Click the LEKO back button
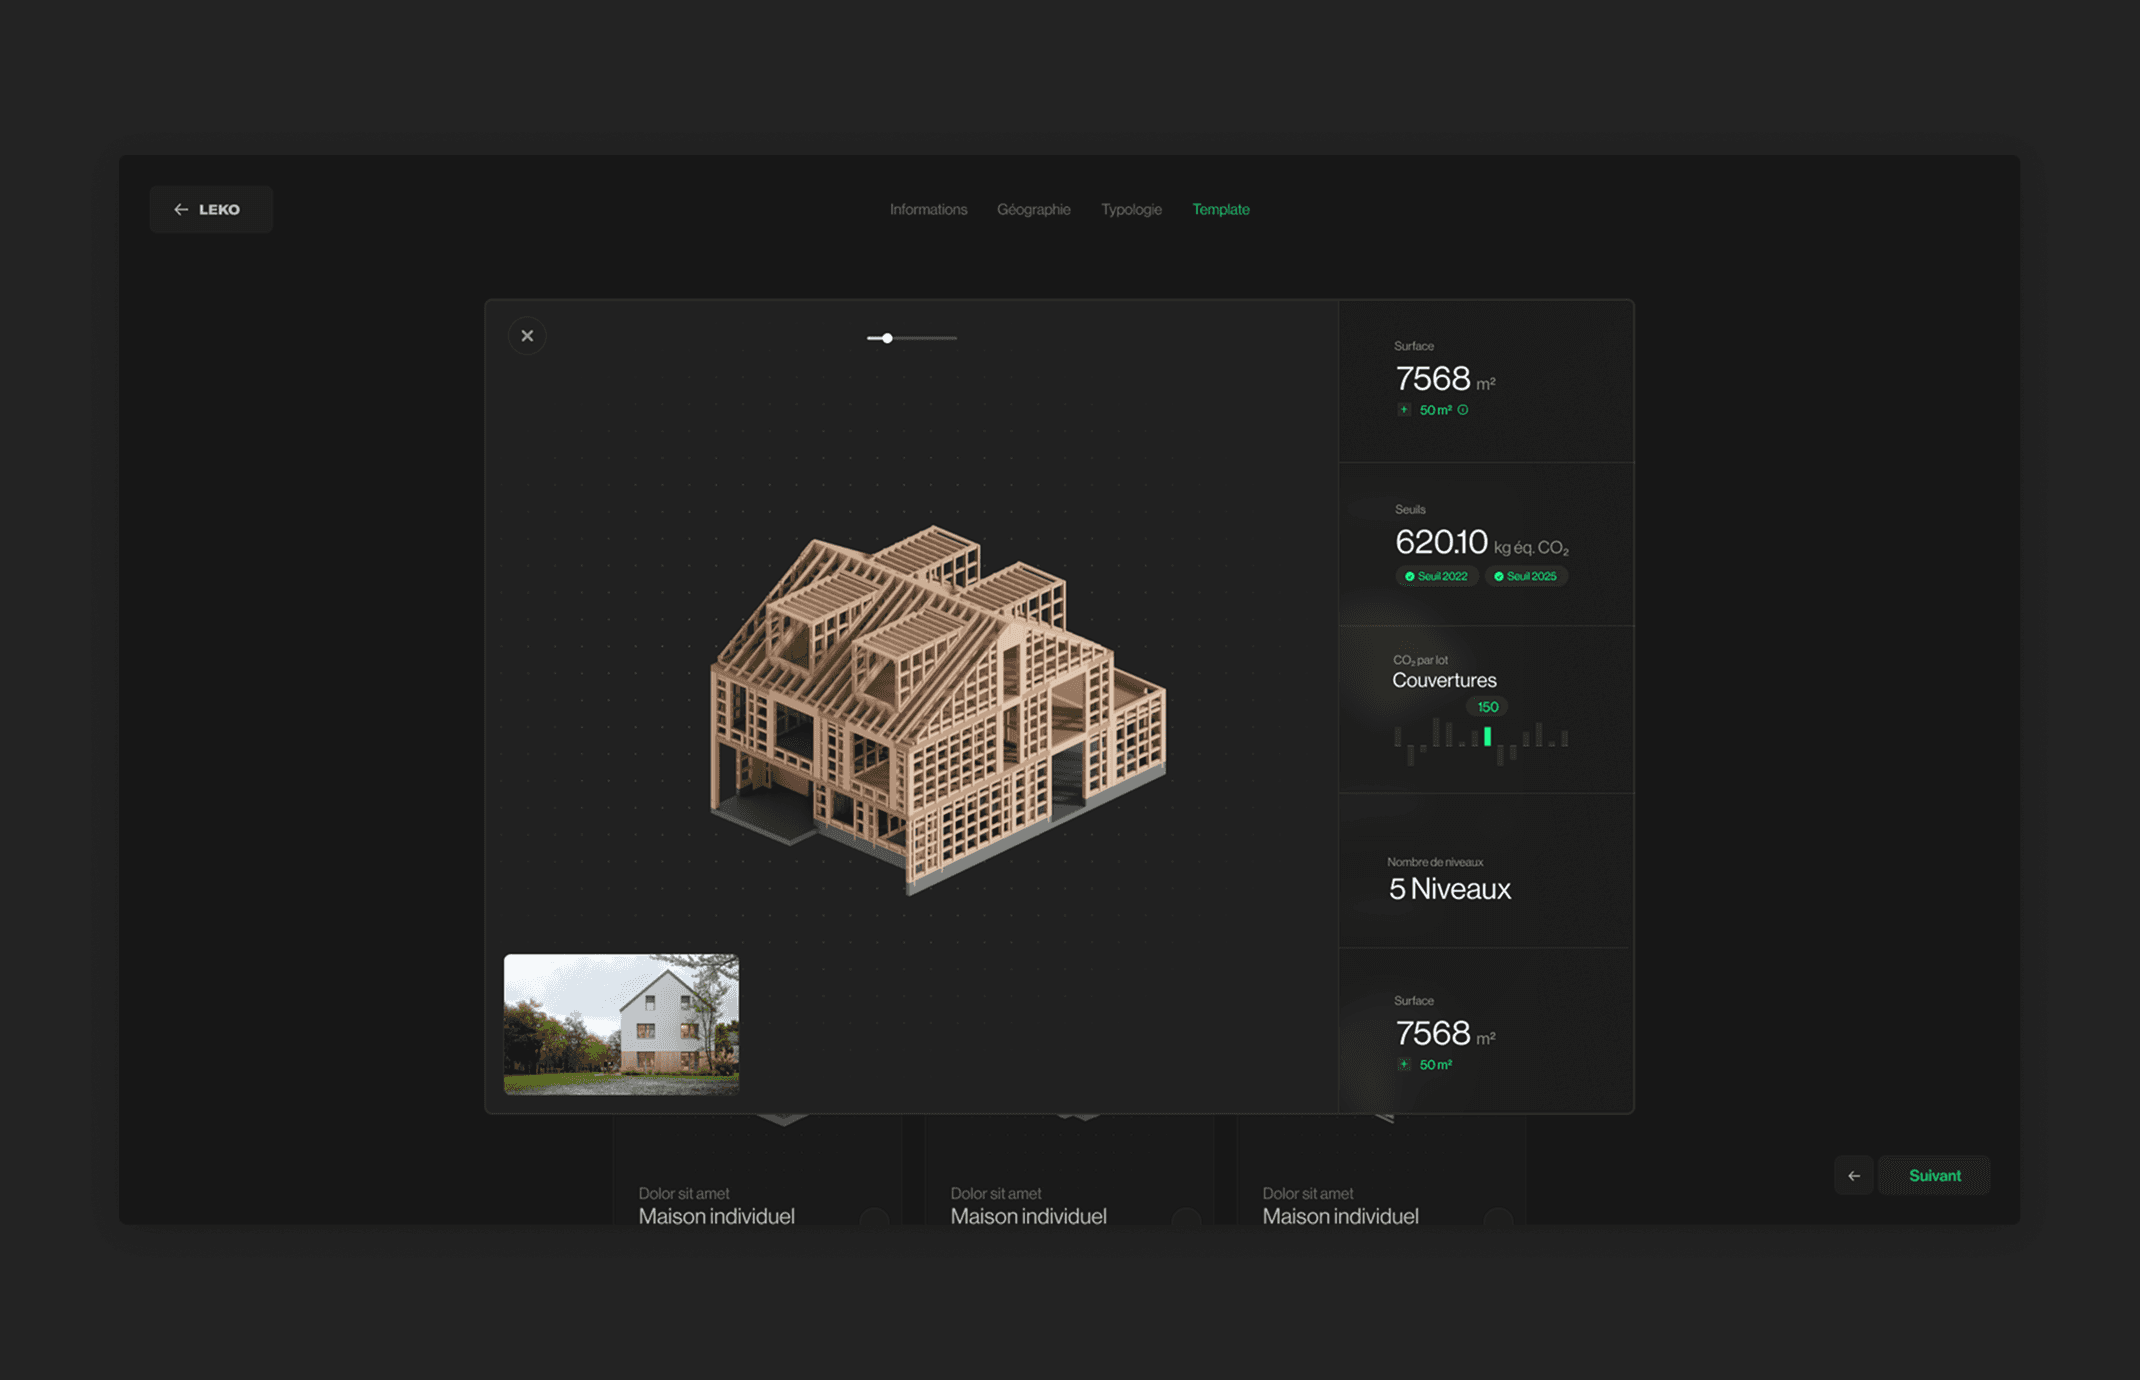This screenshot has height=1380, width=2140. (x=211, y=210)
